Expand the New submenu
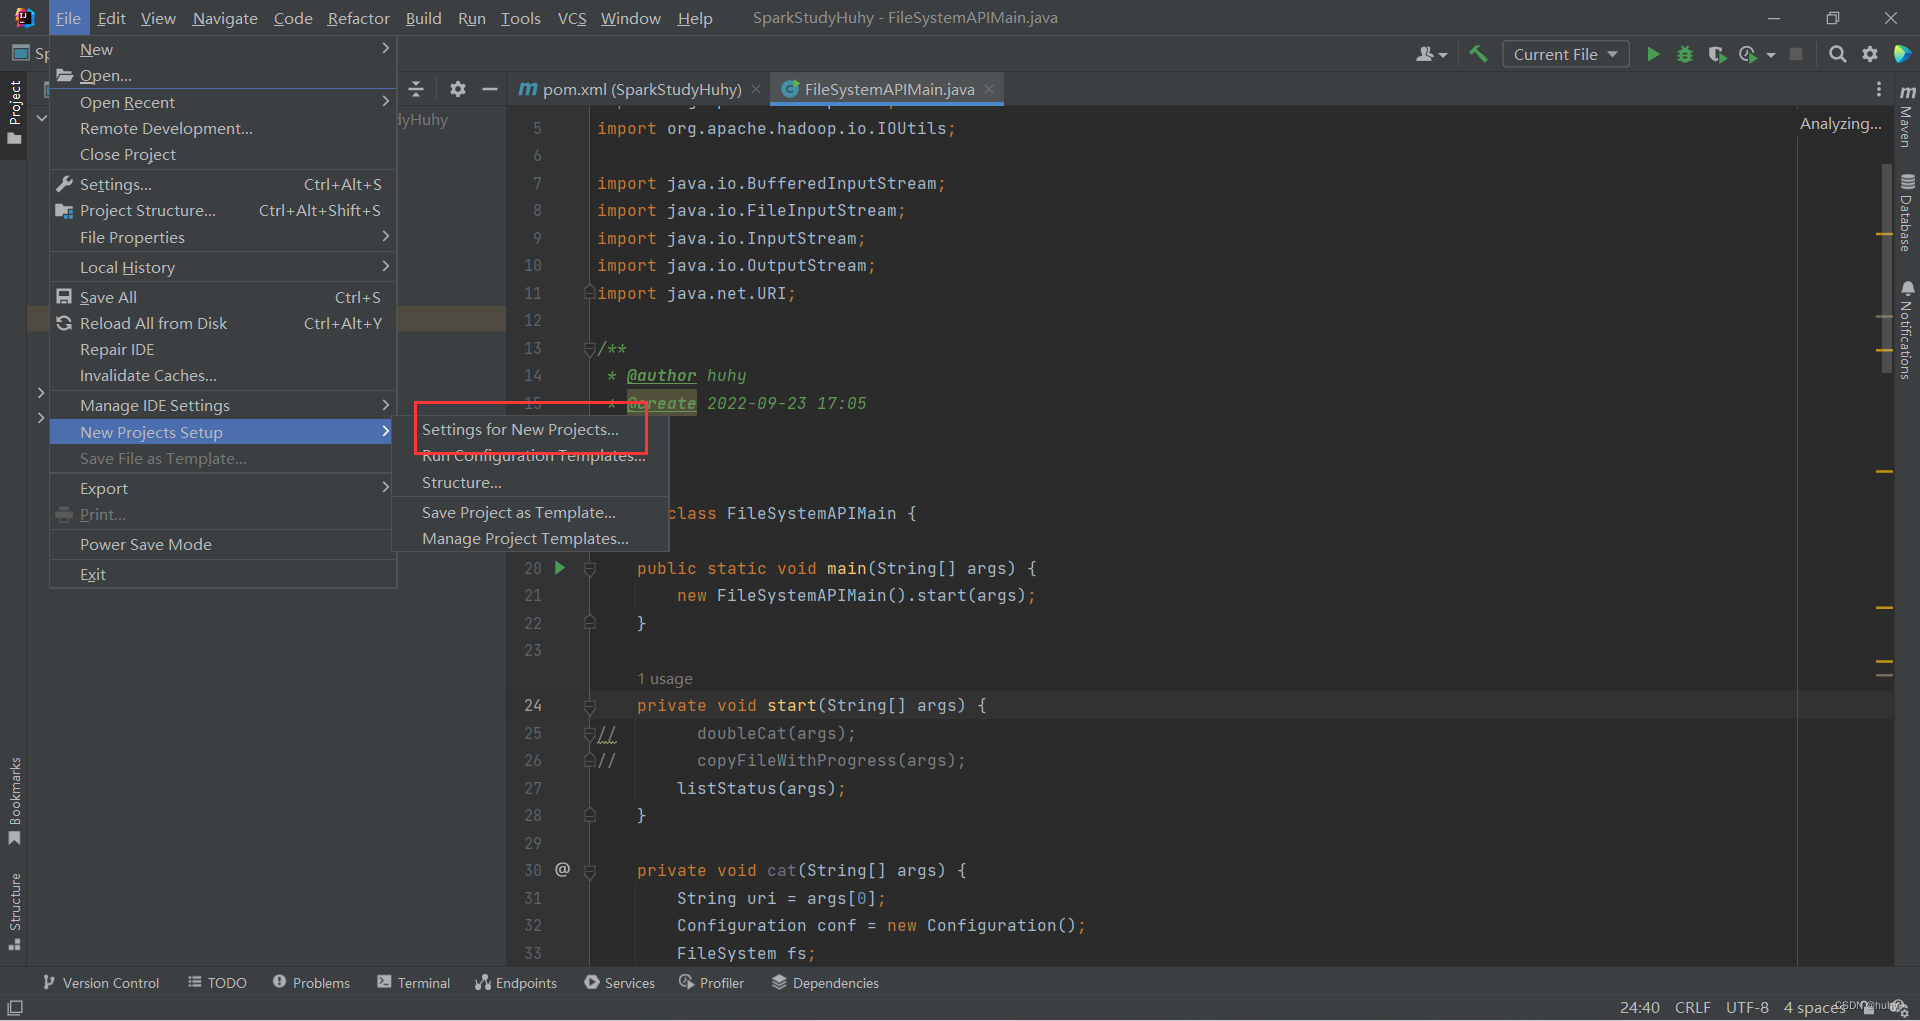Image resolution: width=1920 pixels, height=1021 pixels. [223, 49]
